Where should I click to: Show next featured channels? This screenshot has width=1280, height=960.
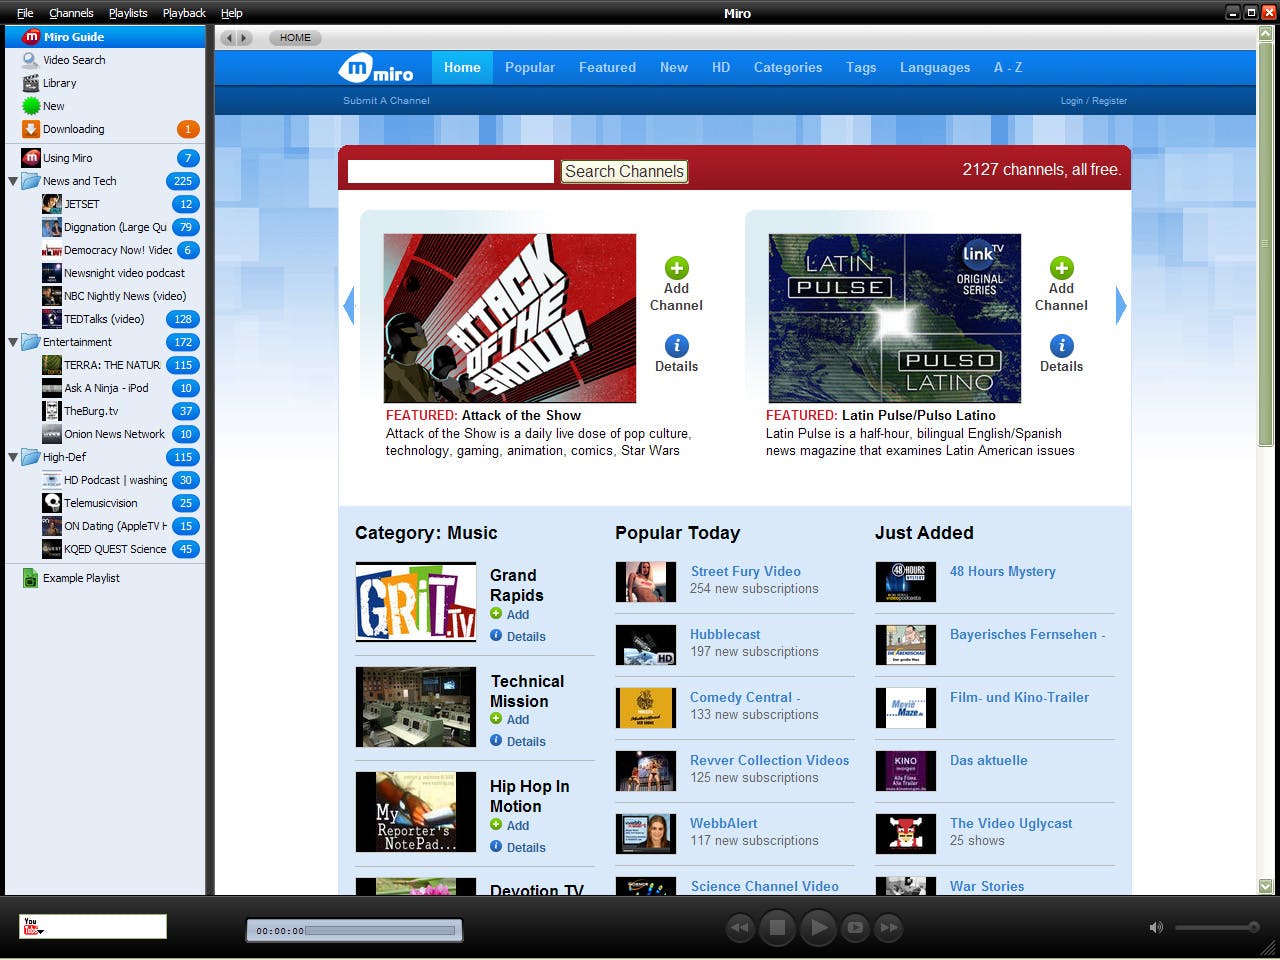[1121, 306]
